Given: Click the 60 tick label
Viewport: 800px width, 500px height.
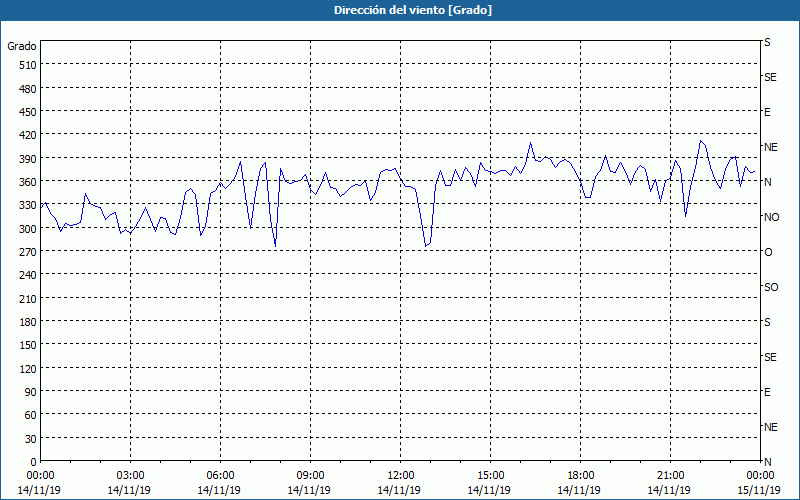Looking at the screenshot, I should pos(31,415).
